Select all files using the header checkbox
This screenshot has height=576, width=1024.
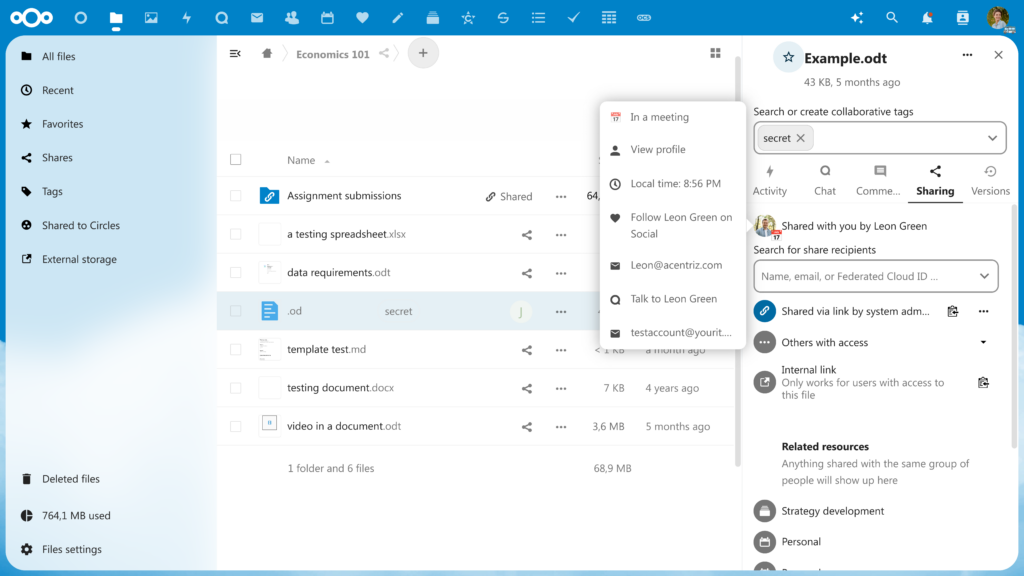[x=235, y=158]
